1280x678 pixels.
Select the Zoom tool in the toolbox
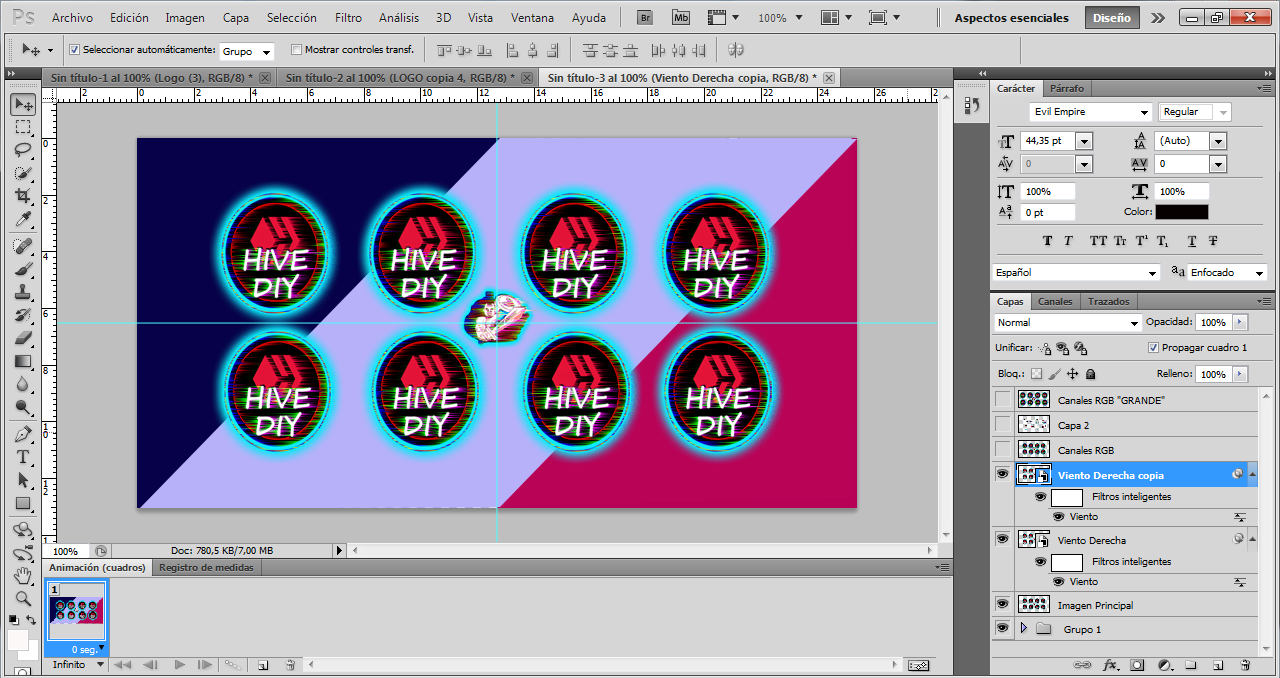pos(23,599)
